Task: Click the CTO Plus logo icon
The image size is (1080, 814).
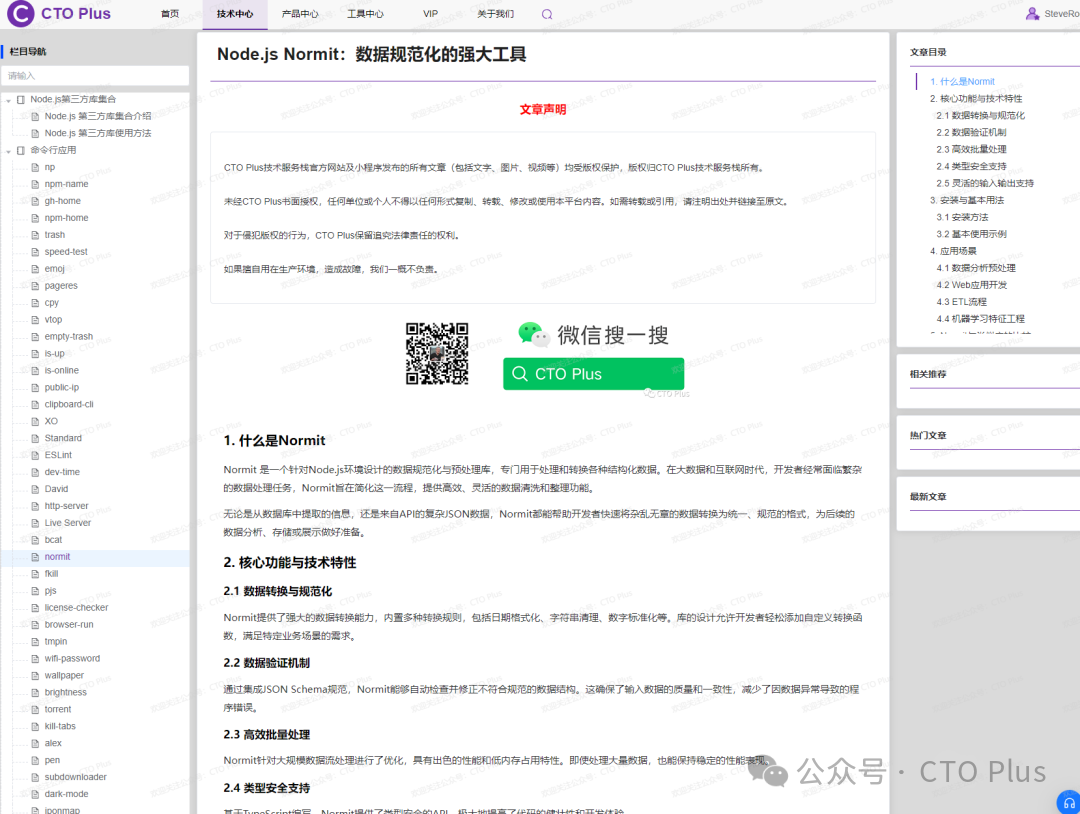Action: (20, 13)
